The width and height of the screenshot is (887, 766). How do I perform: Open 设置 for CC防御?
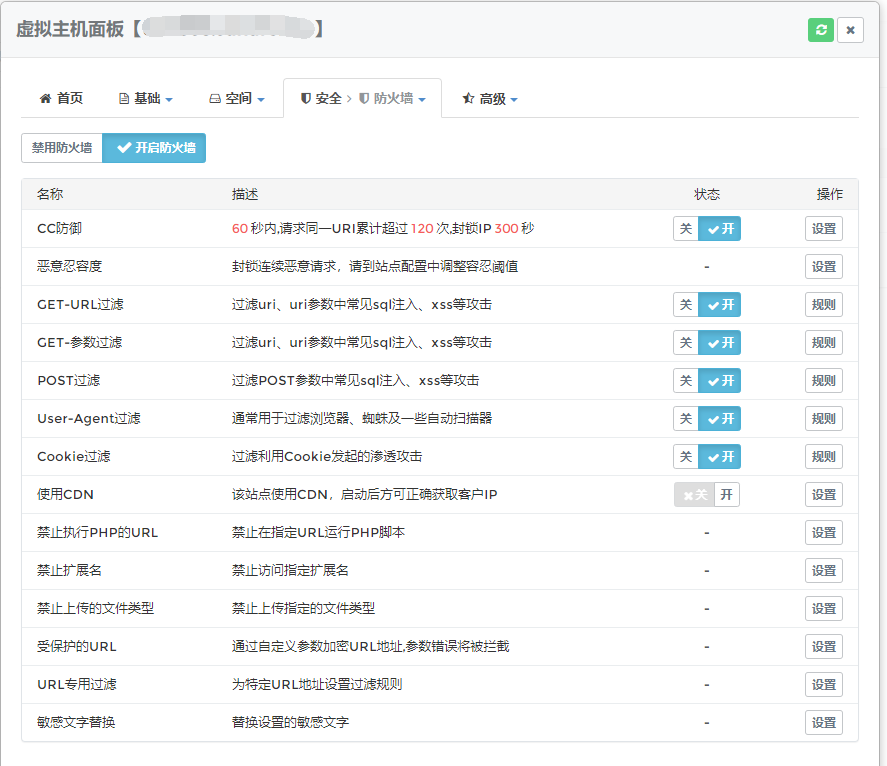(x=824, y=229)
